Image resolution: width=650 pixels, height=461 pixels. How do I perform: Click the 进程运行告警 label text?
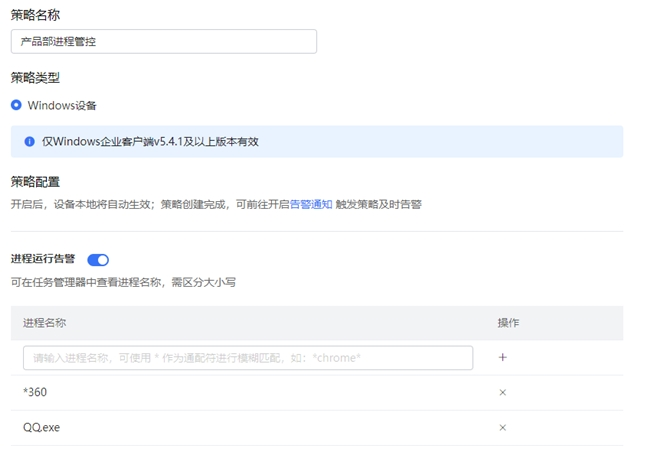pyautogui.click(x=43, y=259)
